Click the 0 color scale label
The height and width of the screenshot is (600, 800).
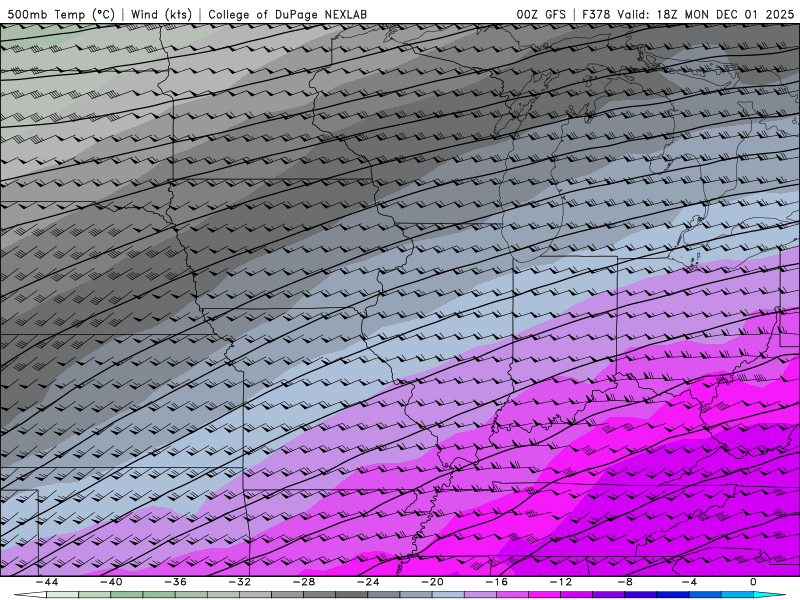point(754,582)
